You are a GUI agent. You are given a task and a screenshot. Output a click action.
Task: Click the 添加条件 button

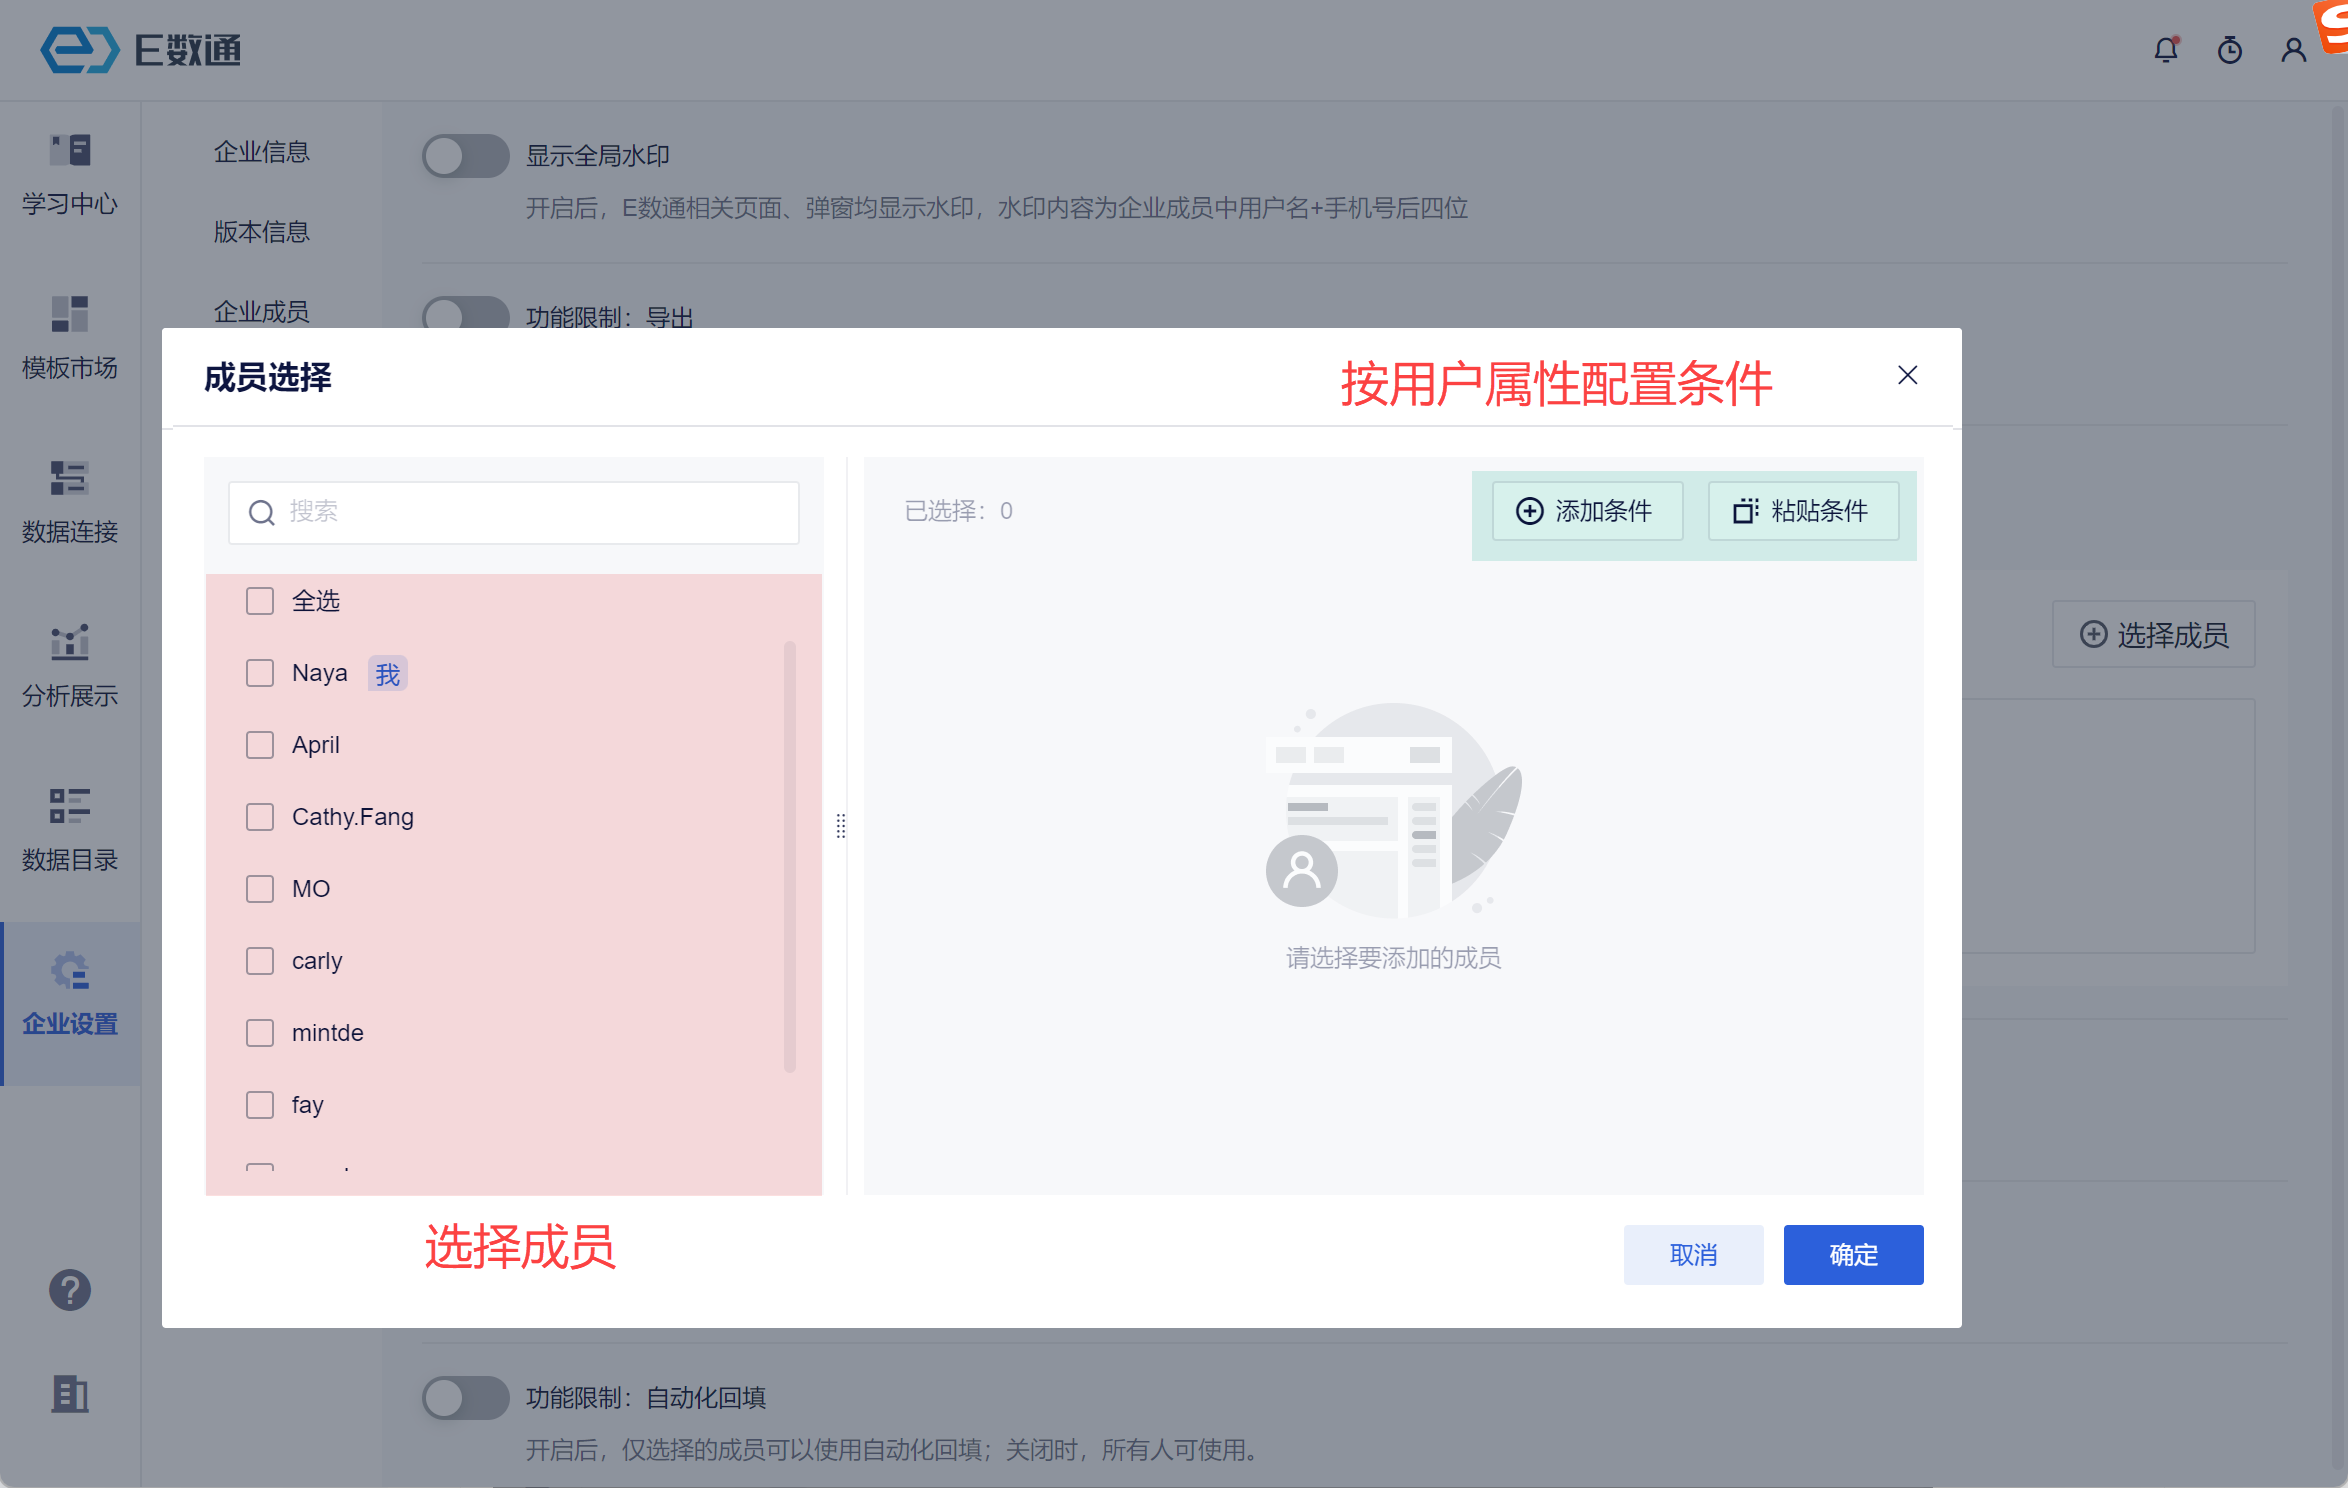[x=1587, y=511]
